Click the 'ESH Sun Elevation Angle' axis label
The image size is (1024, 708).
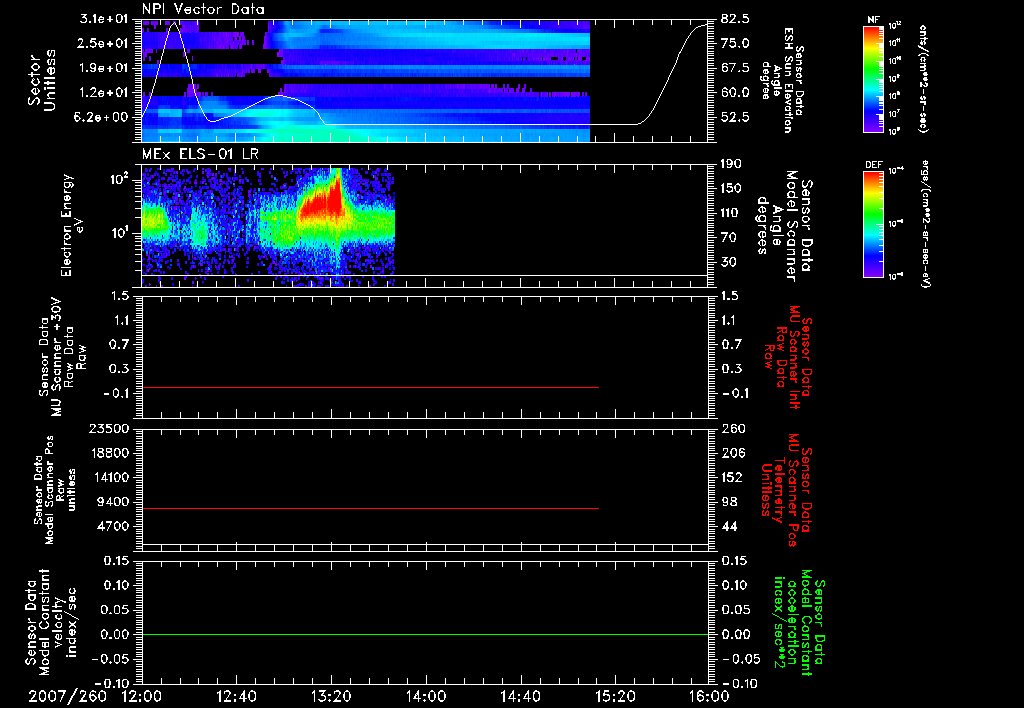pyautogui.click(x=782, y=80)
